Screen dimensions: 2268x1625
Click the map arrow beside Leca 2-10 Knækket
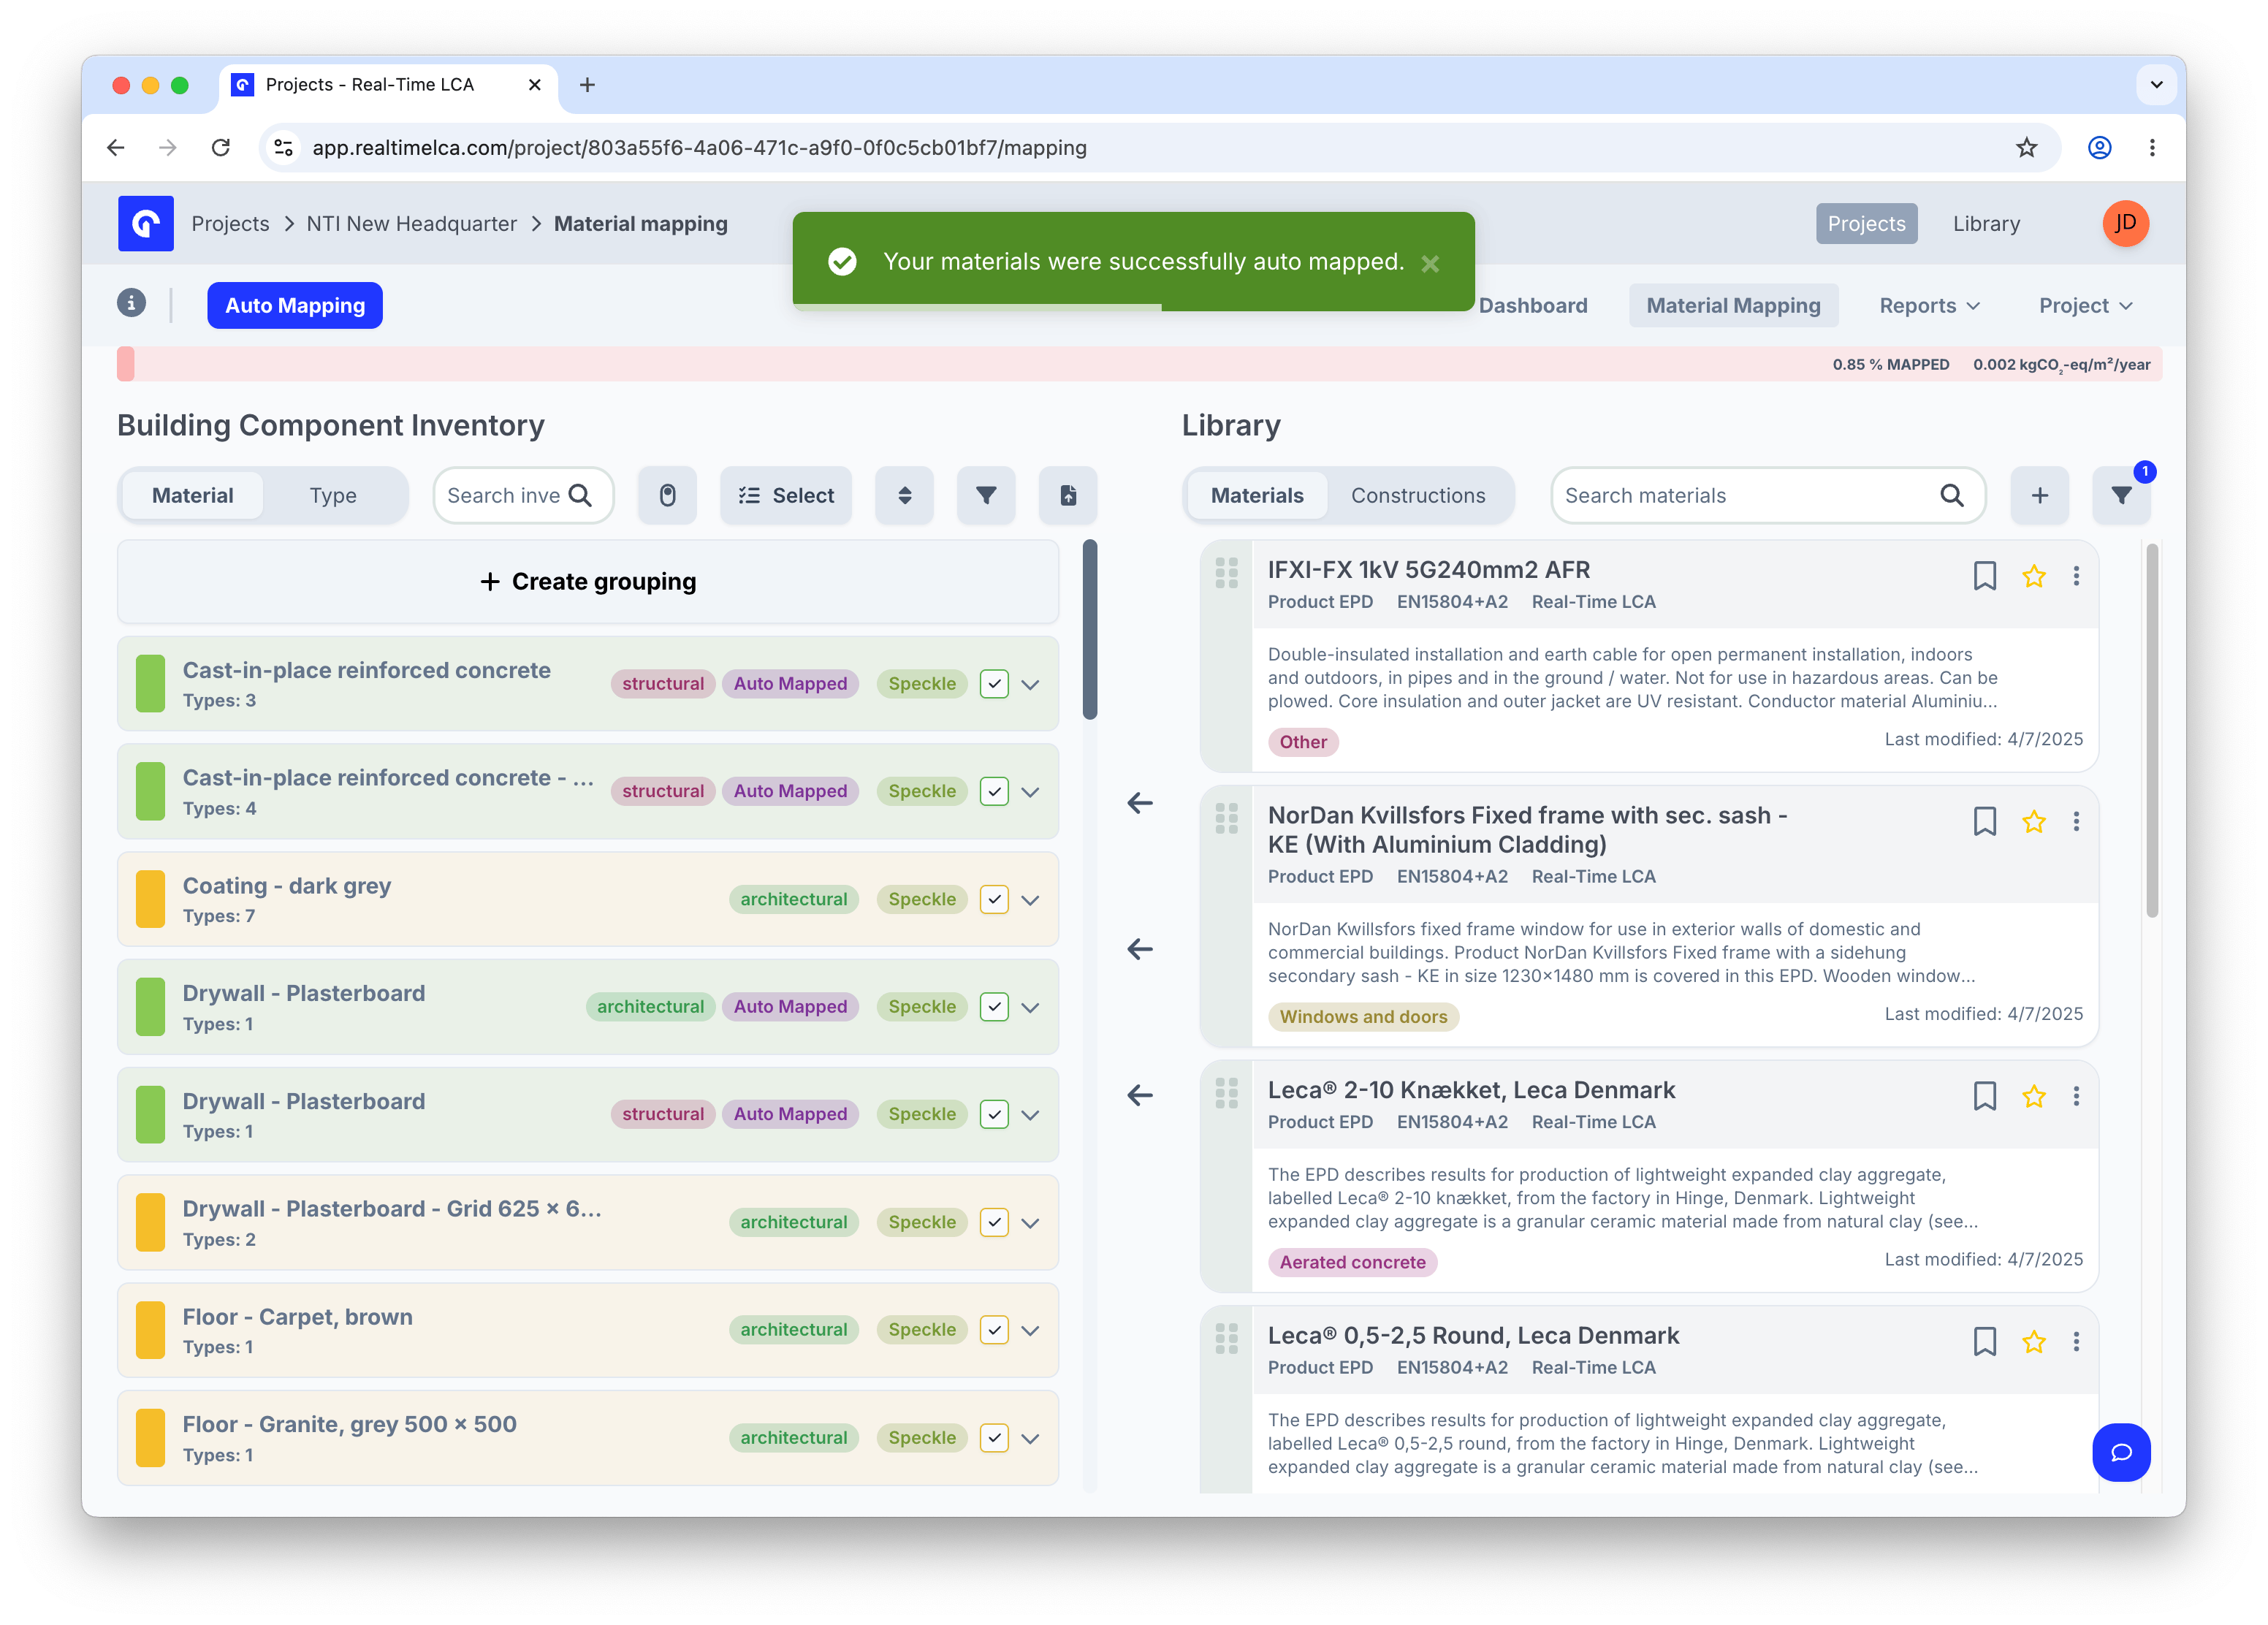click(1140, 1095)
